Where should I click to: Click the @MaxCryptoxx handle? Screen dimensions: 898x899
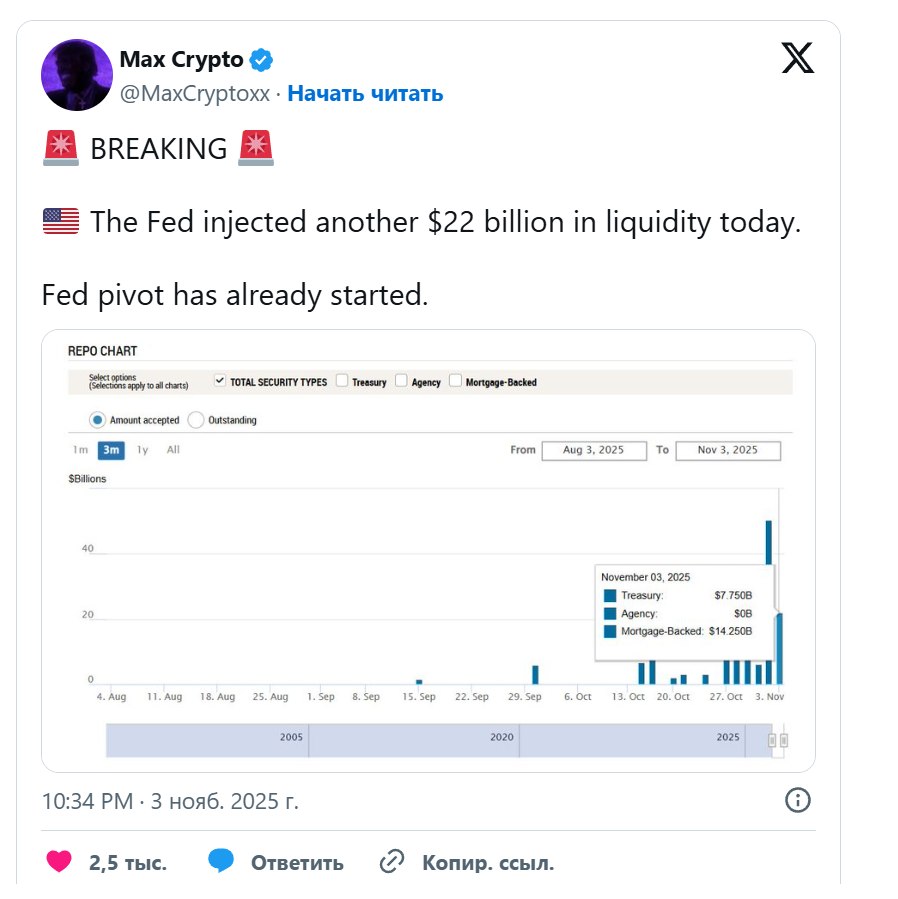195,94
